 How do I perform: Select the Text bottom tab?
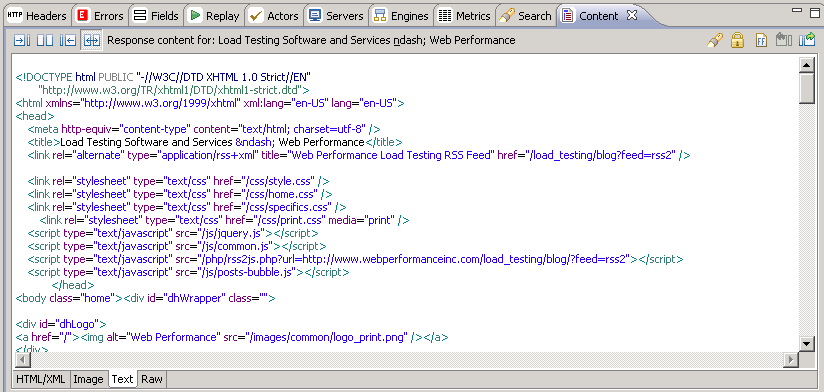pyautogui.click(x=122, y=379)
